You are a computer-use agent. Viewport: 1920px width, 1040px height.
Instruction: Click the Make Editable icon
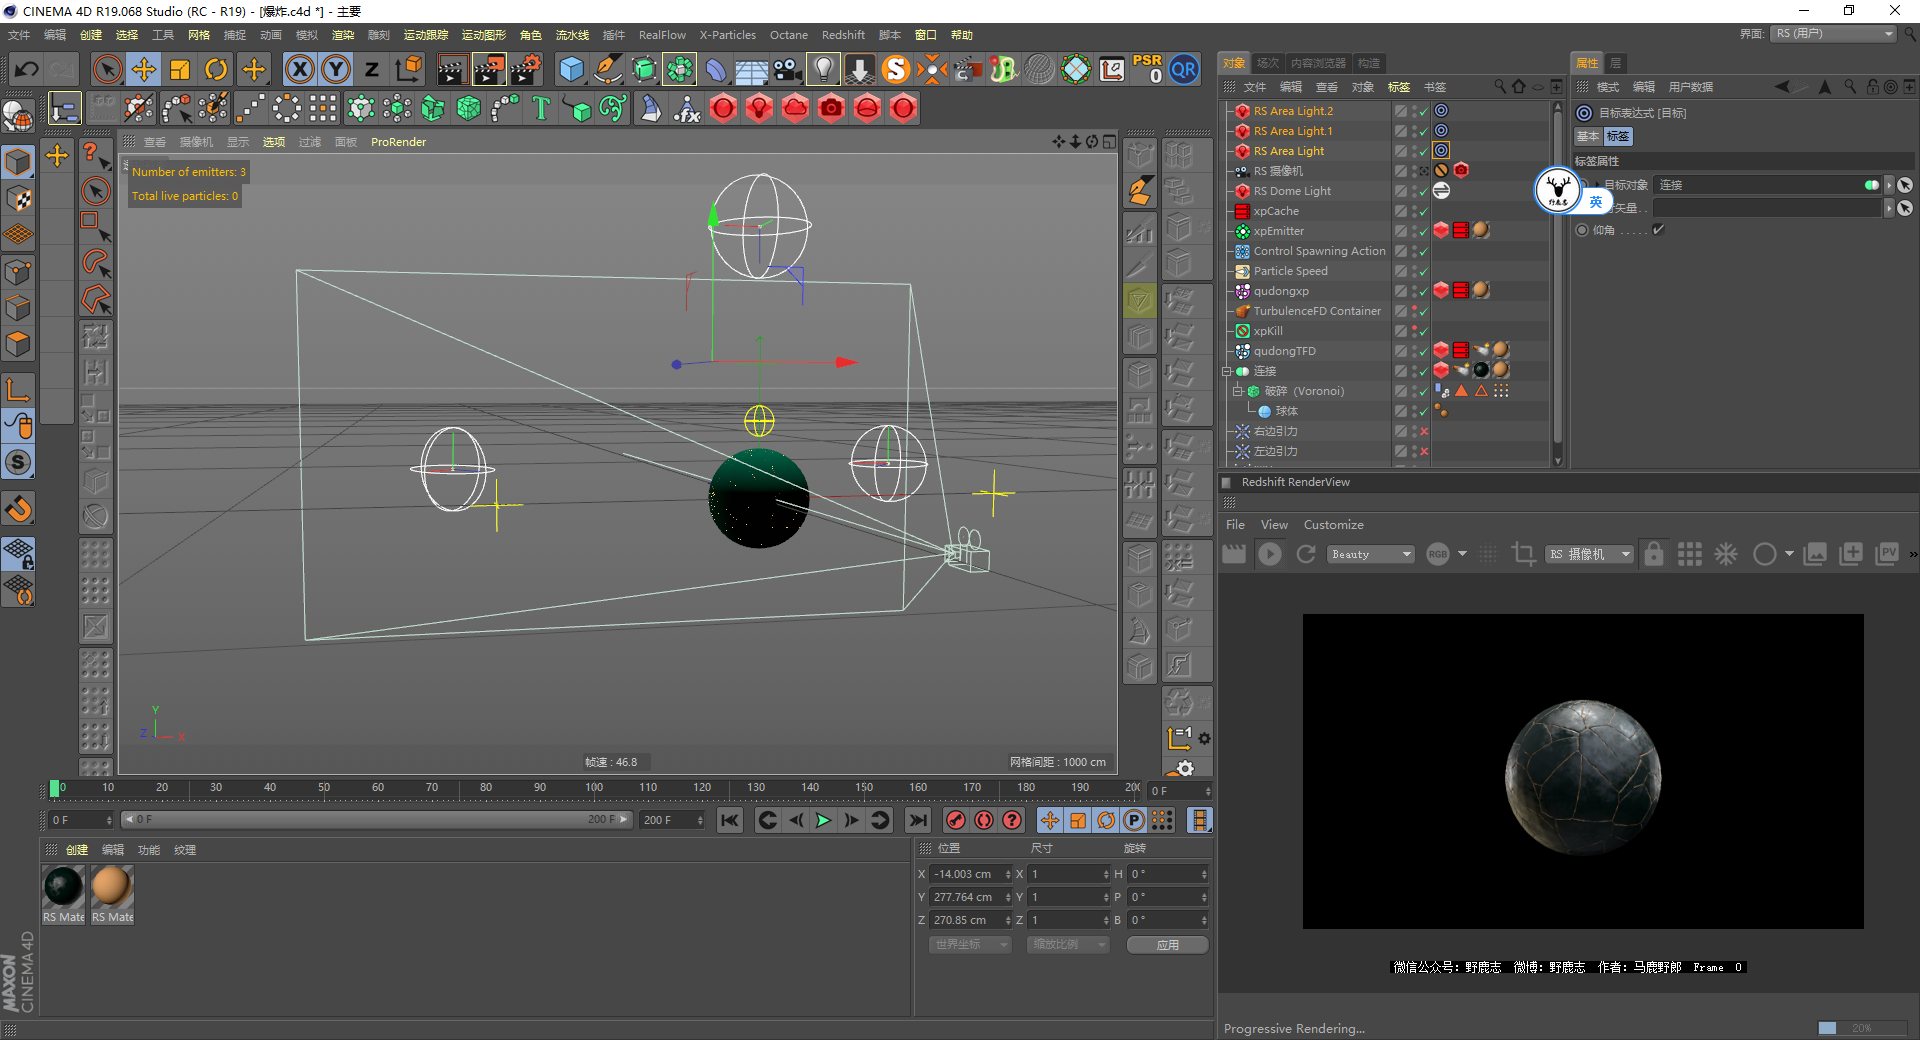tap(18, 117)
